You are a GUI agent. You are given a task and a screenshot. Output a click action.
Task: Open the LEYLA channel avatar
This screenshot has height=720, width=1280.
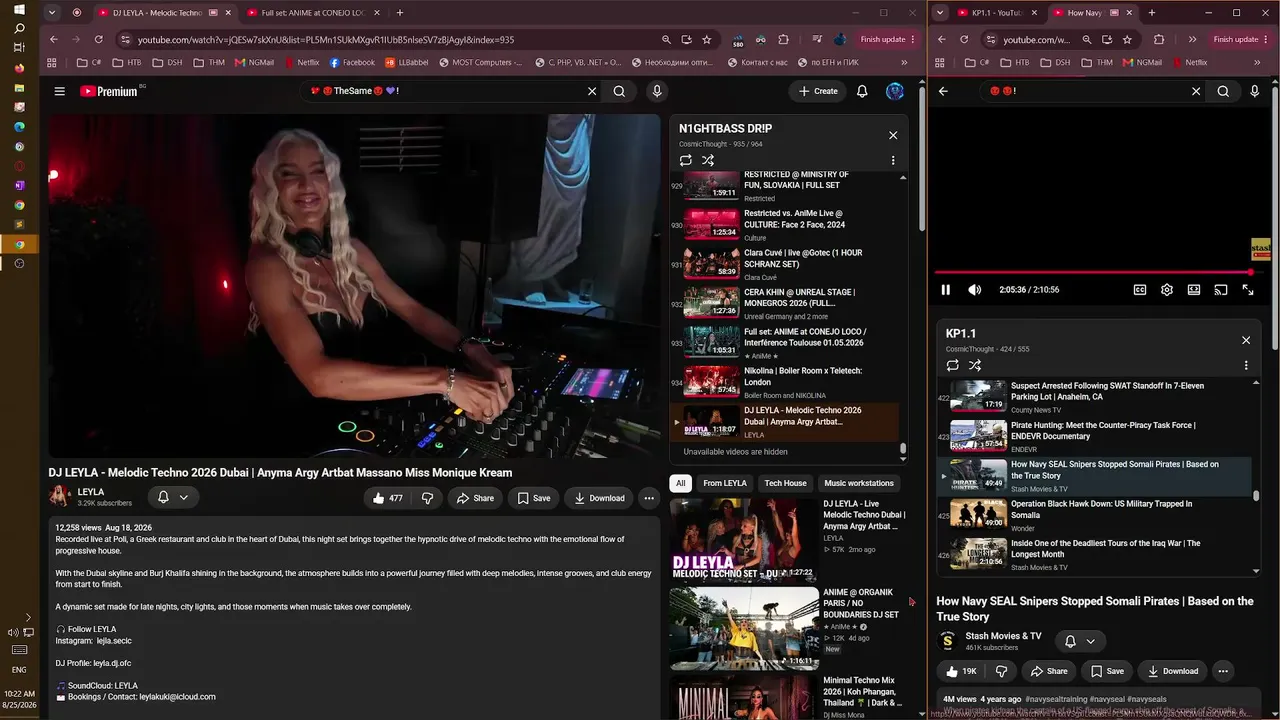coord(60,496)
